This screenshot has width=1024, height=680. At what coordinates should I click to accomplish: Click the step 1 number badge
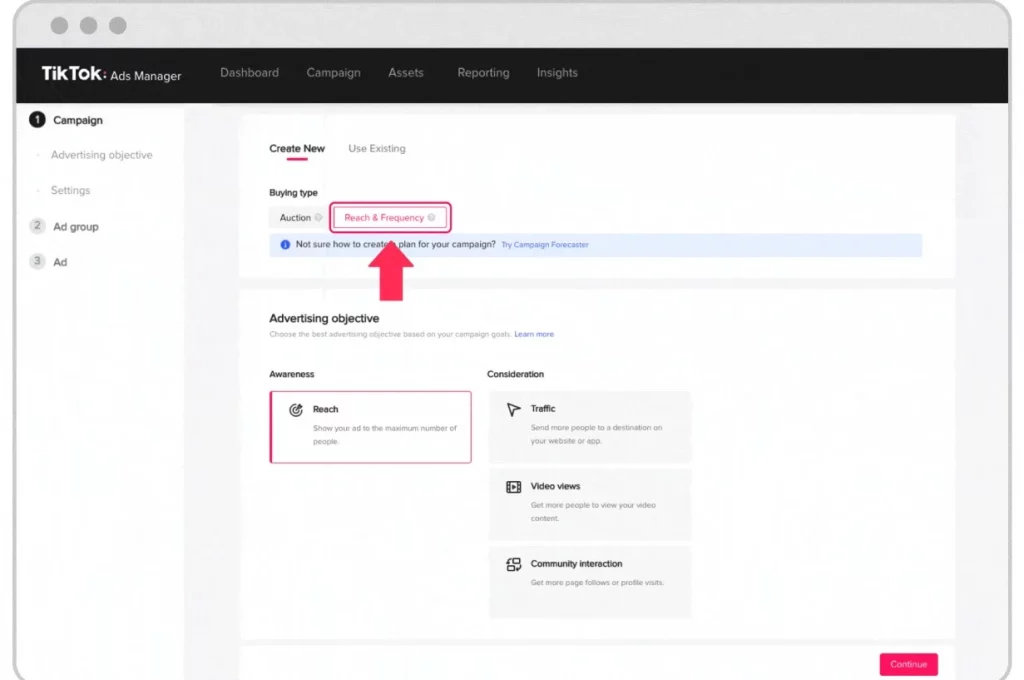point(37,120)
